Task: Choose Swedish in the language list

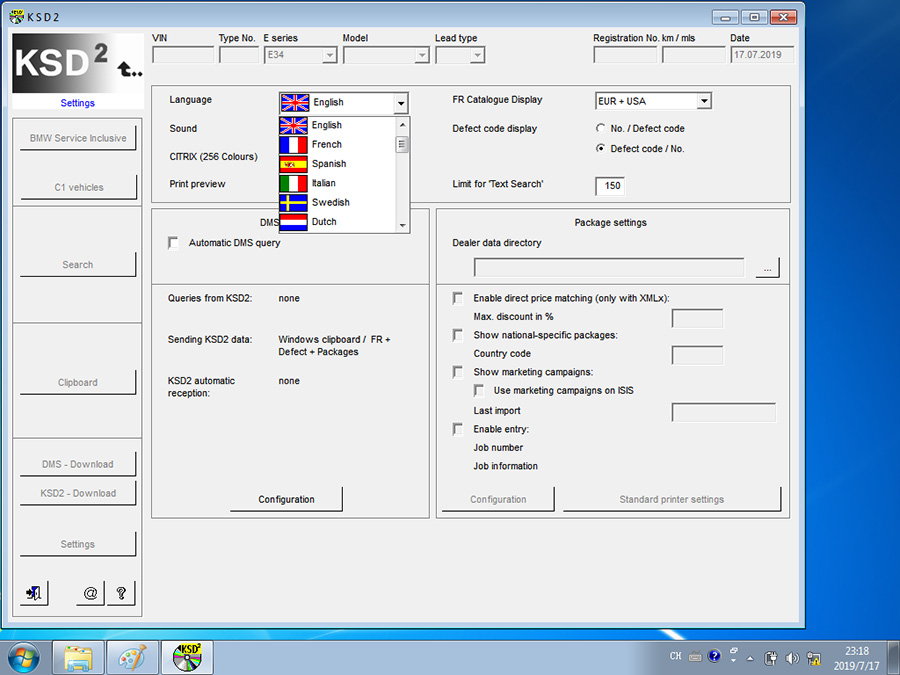Action: 338,203
